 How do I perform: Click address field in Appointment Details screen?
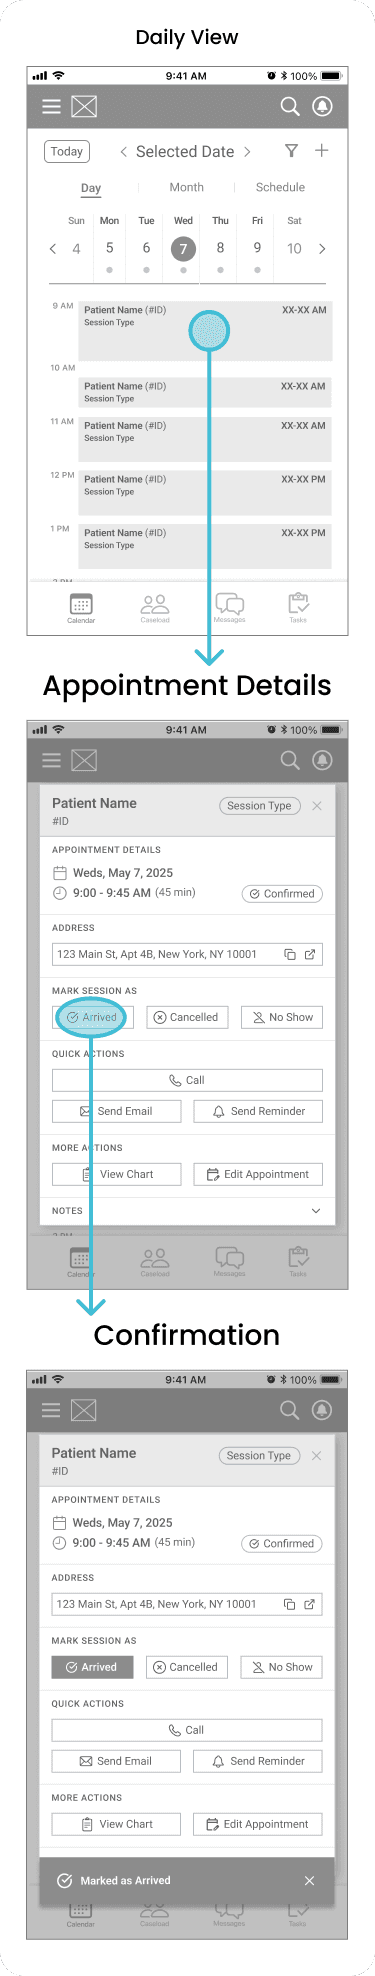[187, 954]
